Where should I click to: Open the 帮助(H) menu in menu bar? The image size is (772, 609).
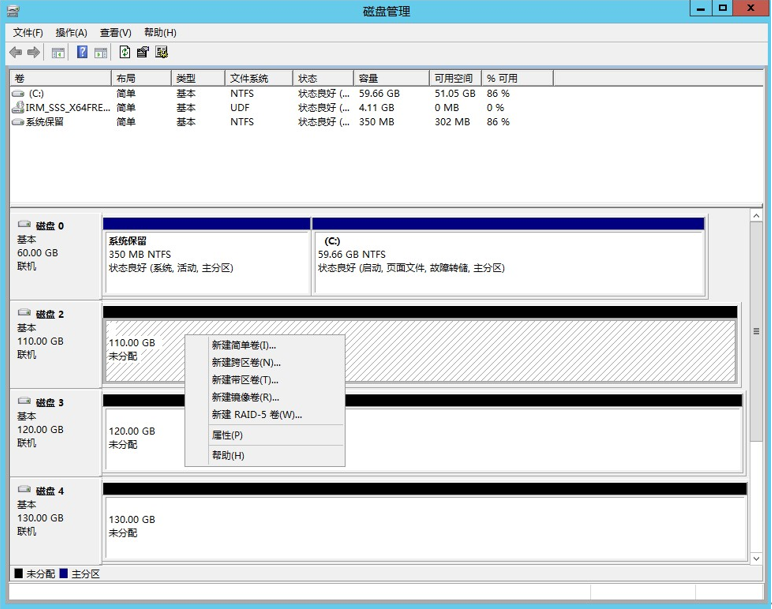[160, 32]
